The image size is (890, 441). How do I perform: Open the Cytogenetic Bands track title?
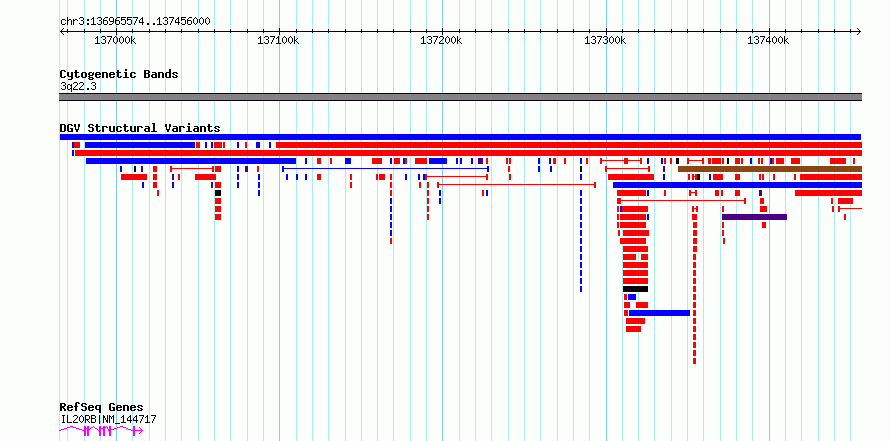119,74
